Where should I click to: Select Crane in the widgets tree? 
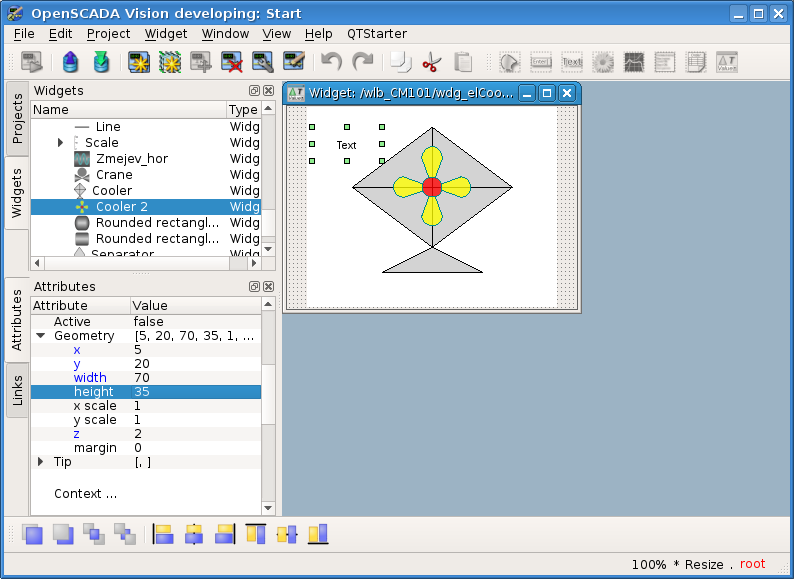[114, 175]
